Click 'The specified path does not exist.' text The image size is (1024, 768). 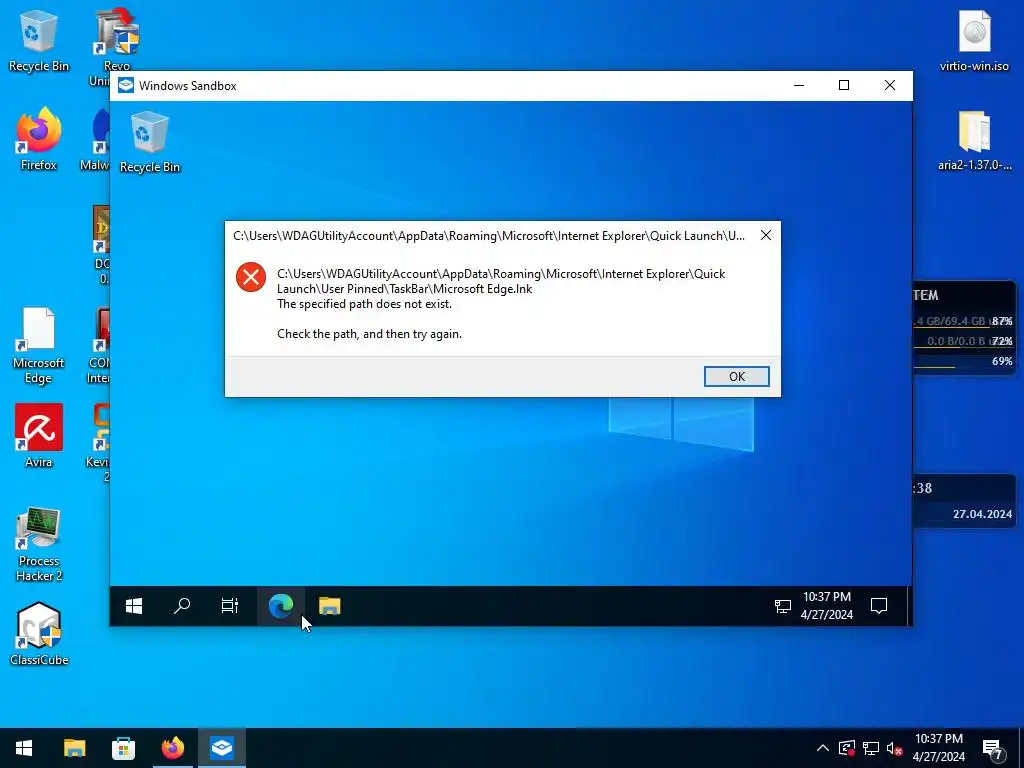364,304
